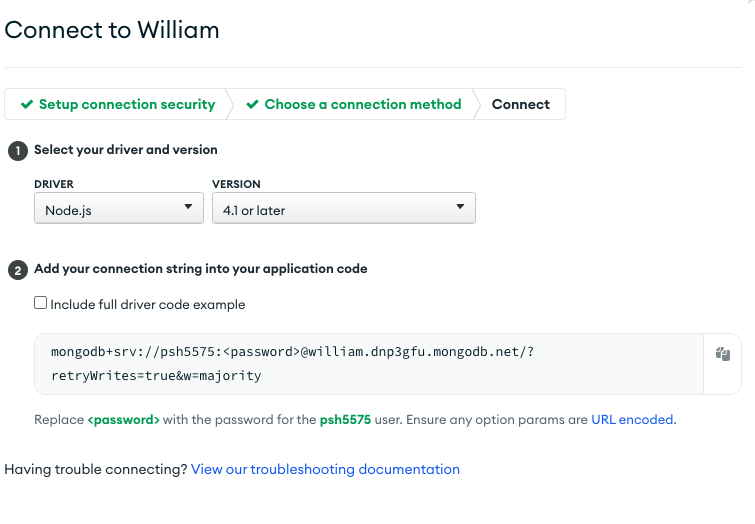Click the DRIVER field label
The height and width of the screenshot is (524, 755).
tap(54, 184)
